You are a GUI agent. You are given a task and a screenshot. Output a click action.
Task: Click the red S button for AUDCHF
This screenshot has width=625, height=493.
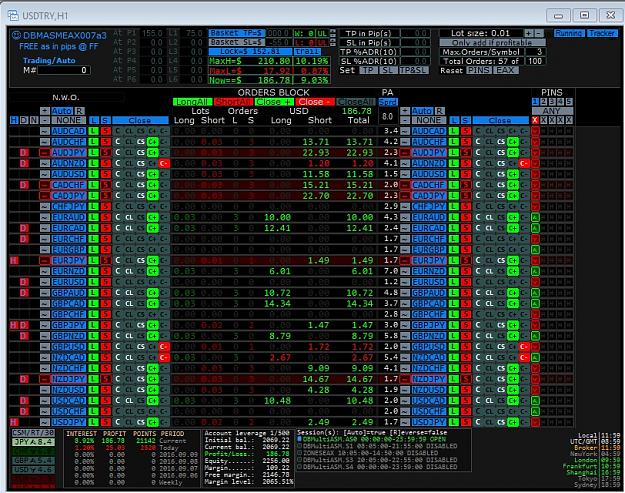[x=105, y=142]
